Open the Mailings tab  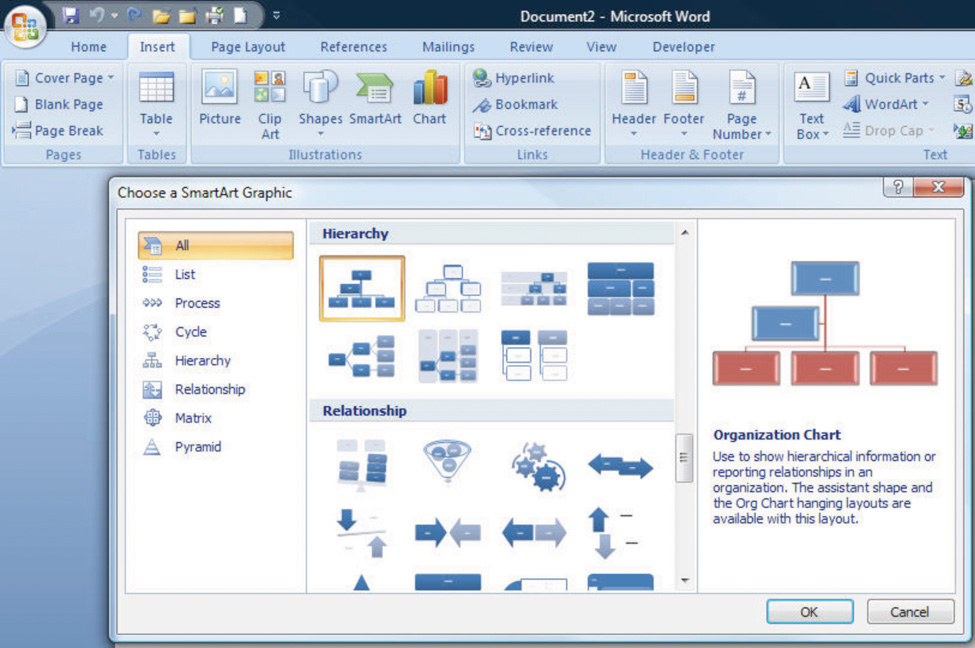click(448, 47)
